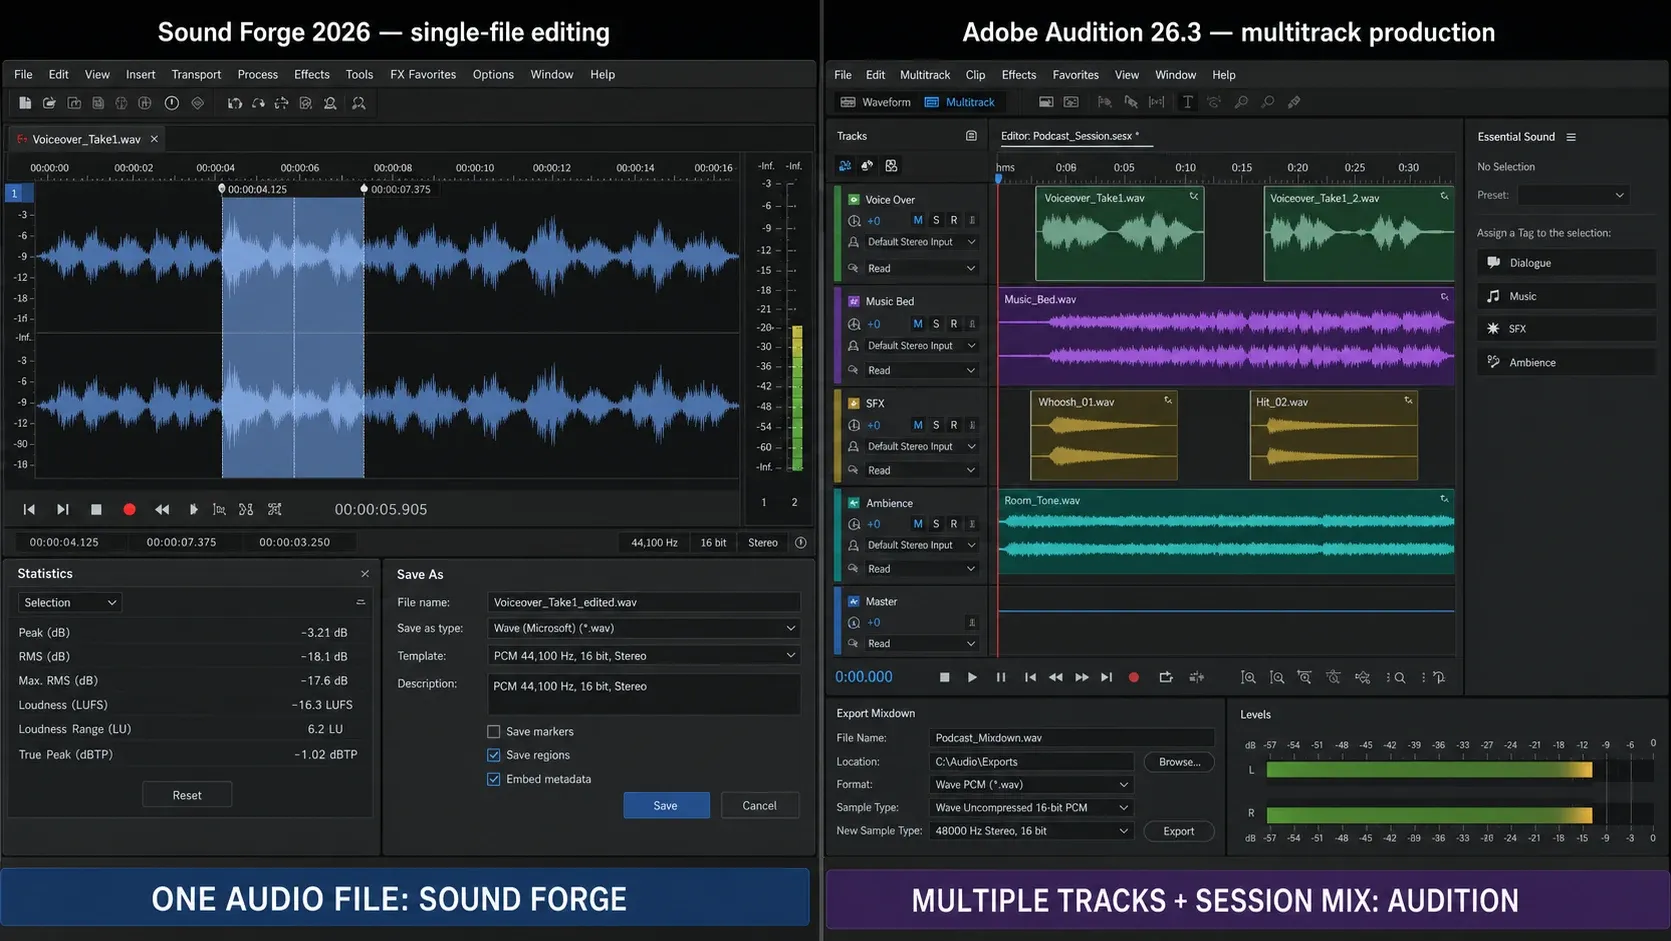Screen dimensions: 1671x941
Task: Click the Export Mixdown File Name field
Action: (x=1071, y=738)
